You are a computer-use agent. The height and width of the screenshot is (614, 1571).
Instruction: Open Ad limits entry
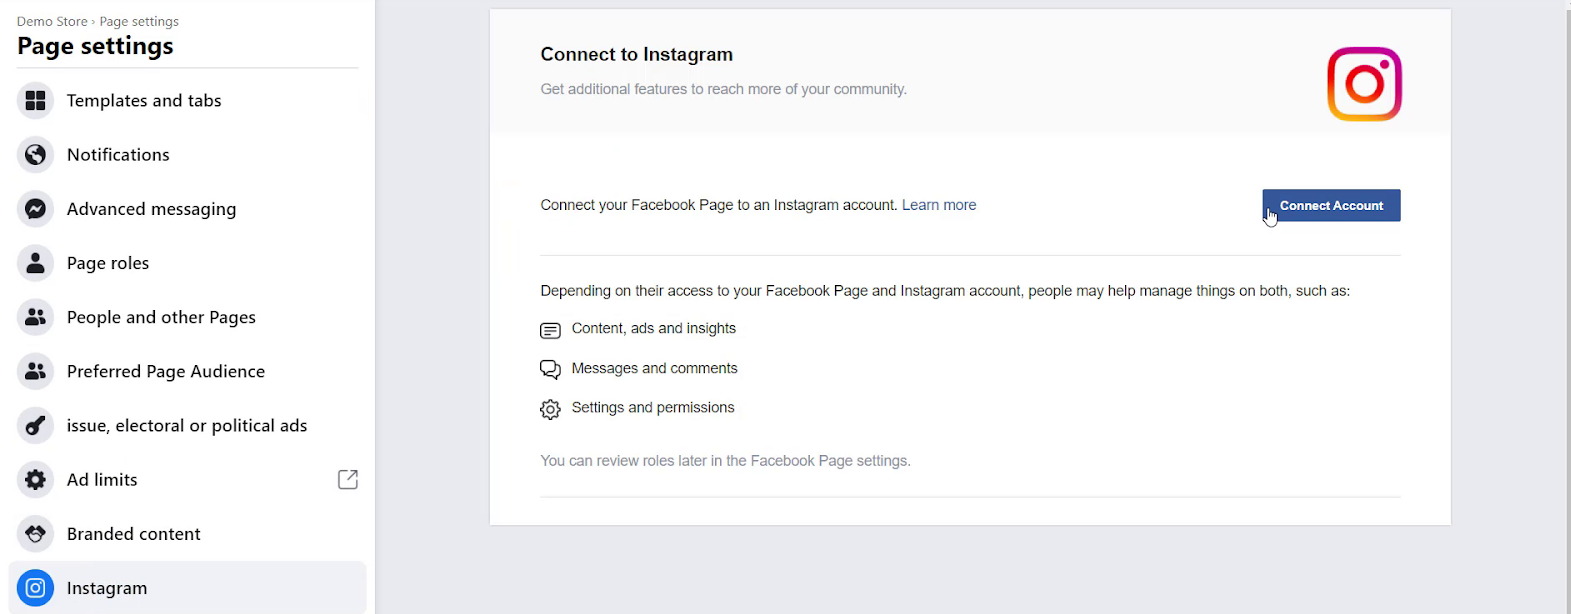point(188,479)
